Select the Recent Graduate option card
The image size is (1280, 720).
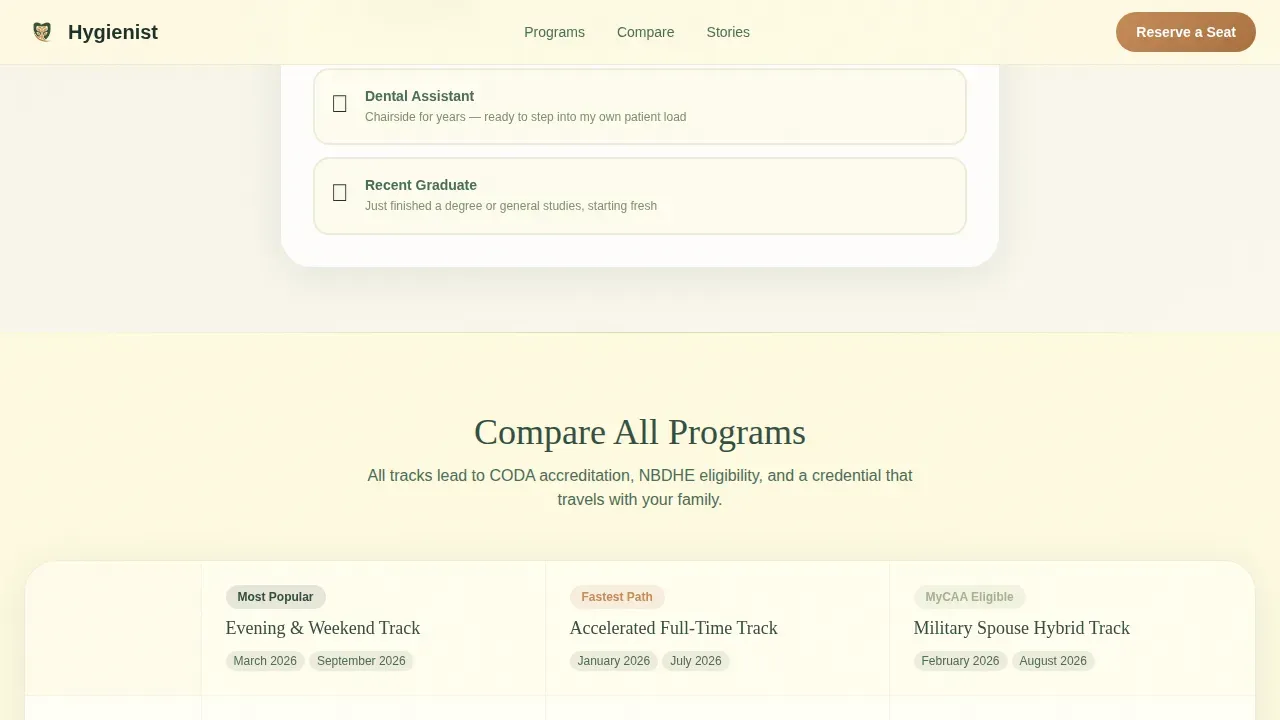640,196
